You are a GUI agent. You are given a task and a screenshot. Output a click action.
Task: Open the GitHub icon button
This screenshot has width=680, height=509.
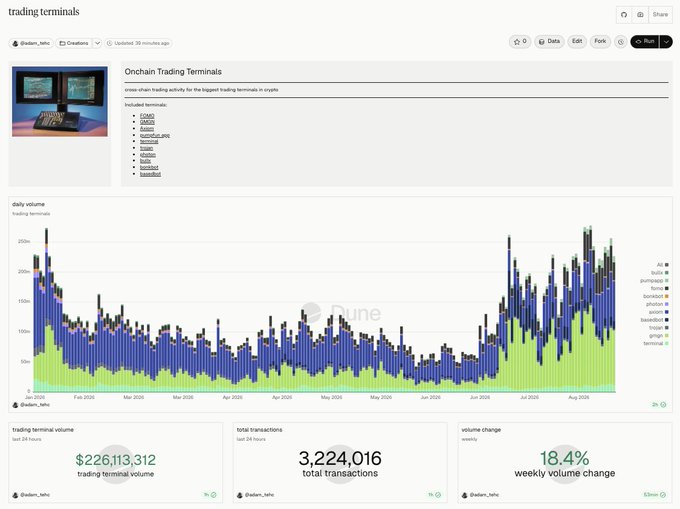pos(624,15)
